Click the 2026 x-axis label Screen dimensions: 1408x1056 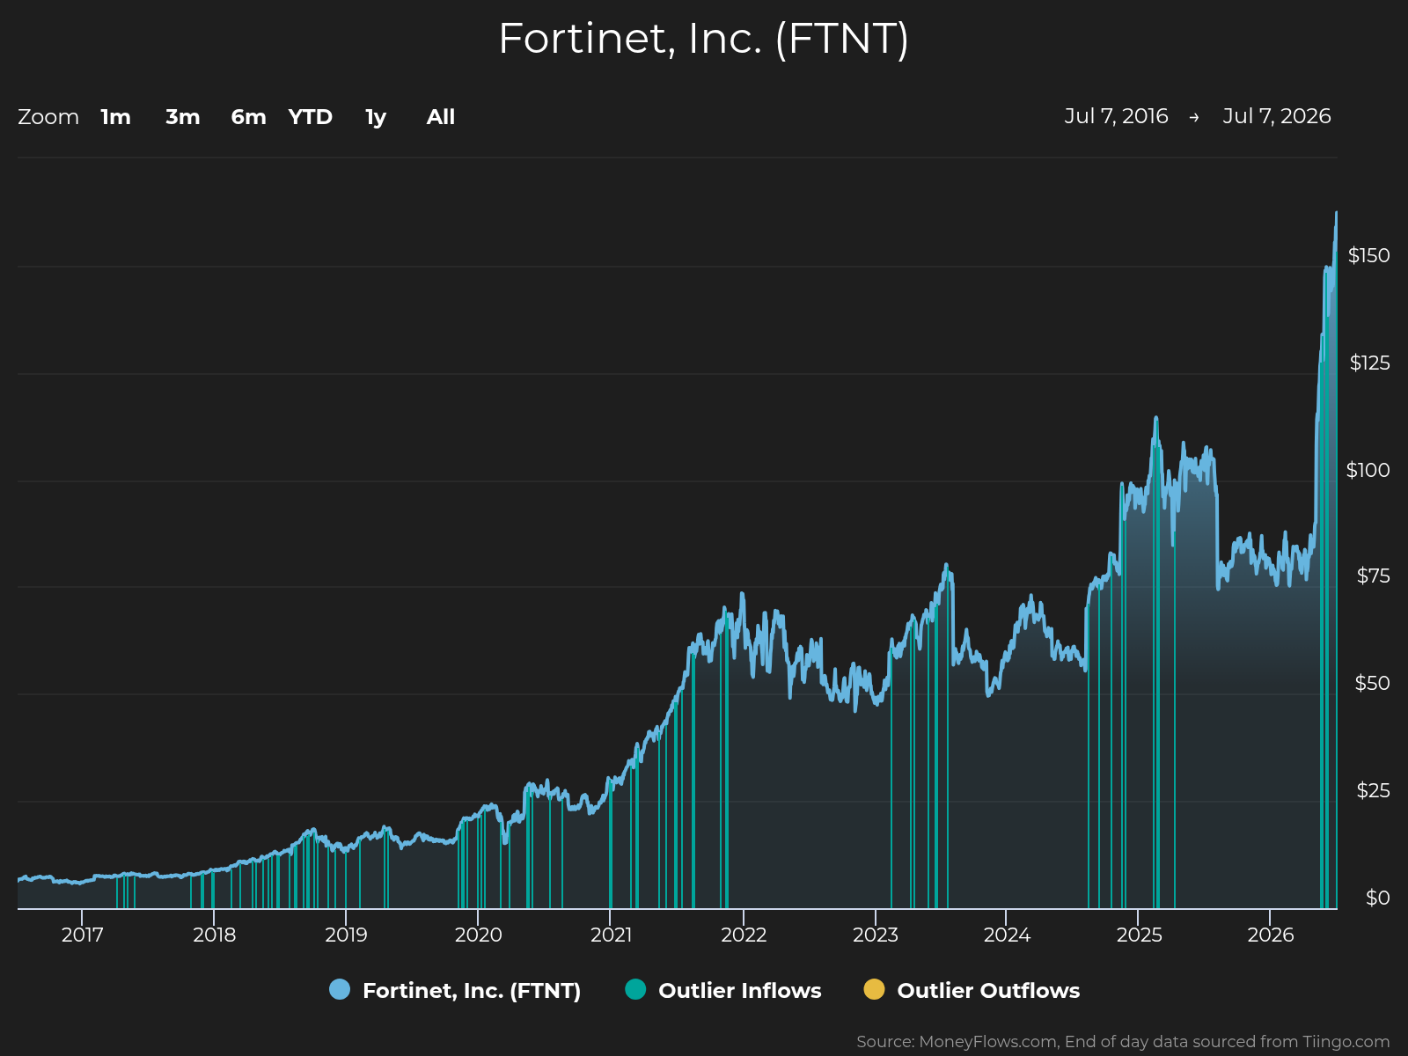(1271, 935)
